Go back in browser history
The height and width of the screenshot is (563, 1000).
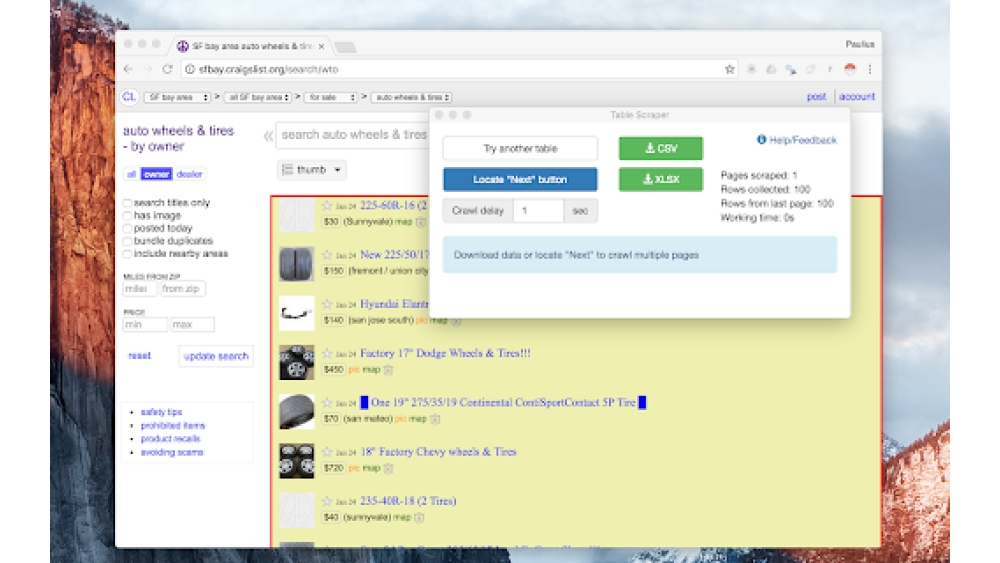click(x=128, y=69)
